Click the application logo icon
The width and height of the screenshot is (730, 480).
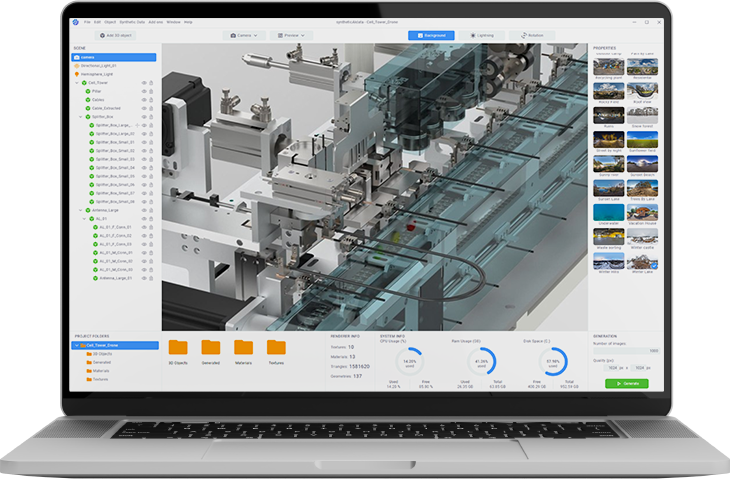coord(76,20)
